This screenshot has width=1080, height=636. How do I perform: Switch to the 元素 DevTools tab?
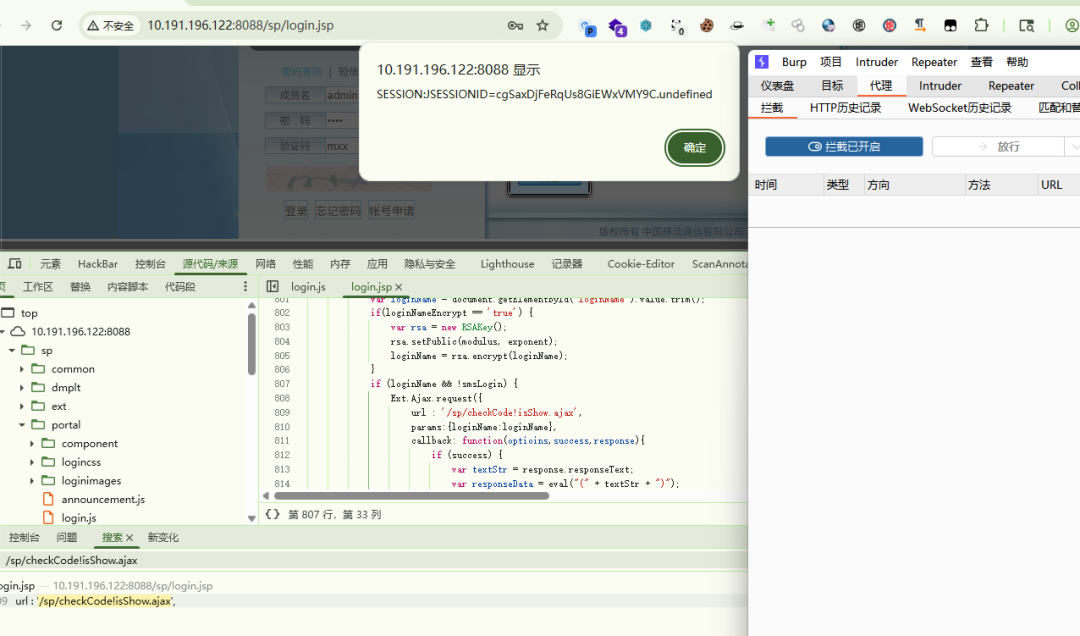click(50, 264)
